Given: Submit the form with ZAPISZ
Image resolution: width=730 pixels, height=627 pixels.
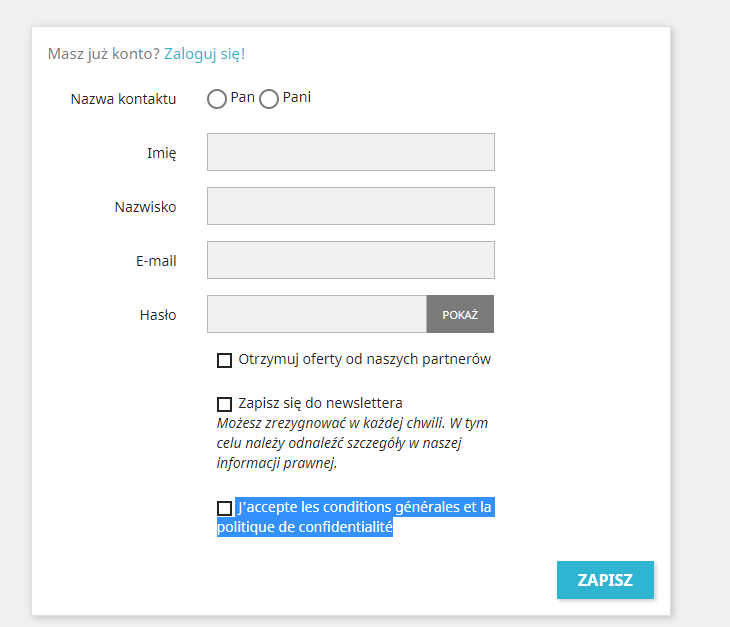Looking at the screenshot, I should 605,580.
